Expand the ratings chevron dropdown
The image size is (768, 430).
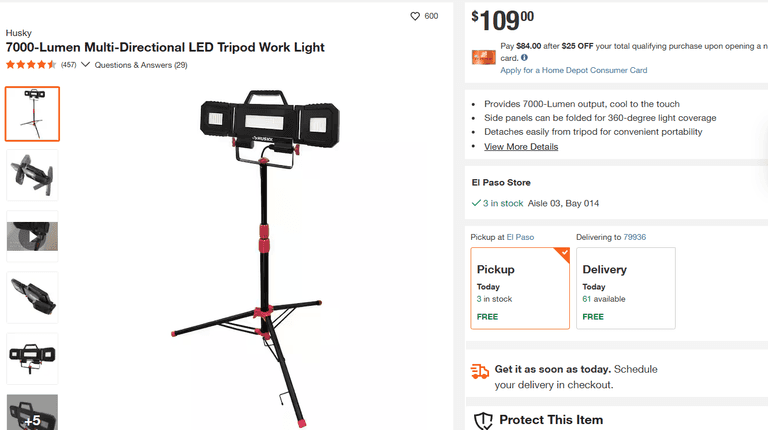coord(85,65)
